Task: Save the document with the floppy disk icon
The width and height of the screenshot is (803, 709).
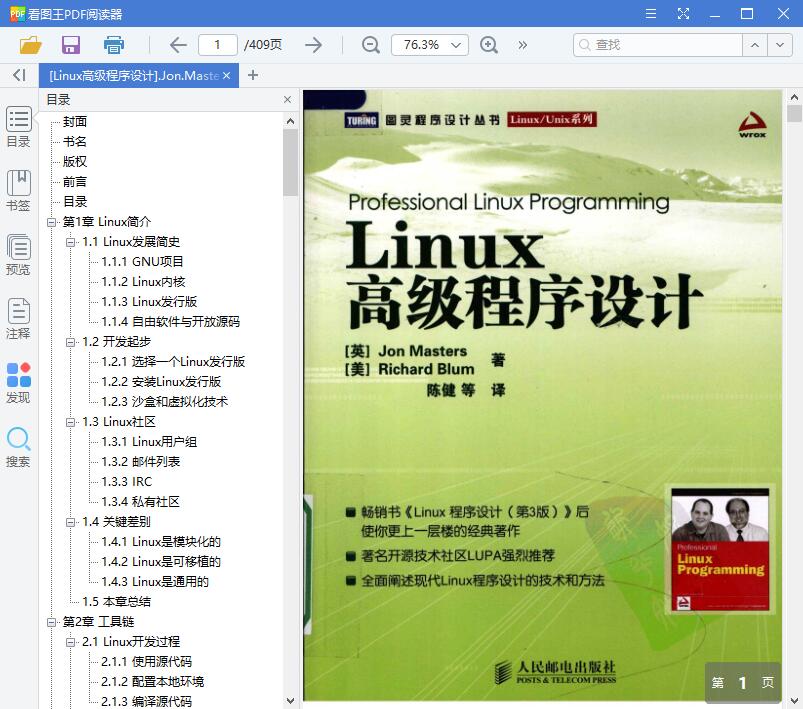Action: click(x=71, y=45)
